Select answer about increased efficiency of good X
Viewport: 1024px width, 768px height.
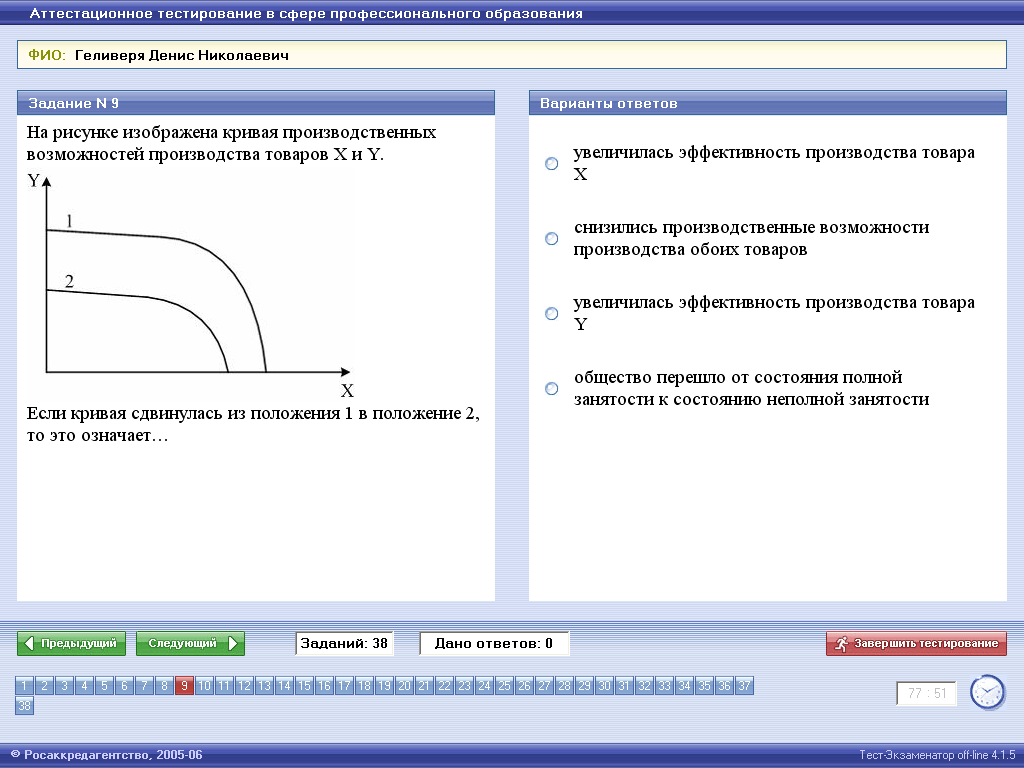click(x=552, y=163)
